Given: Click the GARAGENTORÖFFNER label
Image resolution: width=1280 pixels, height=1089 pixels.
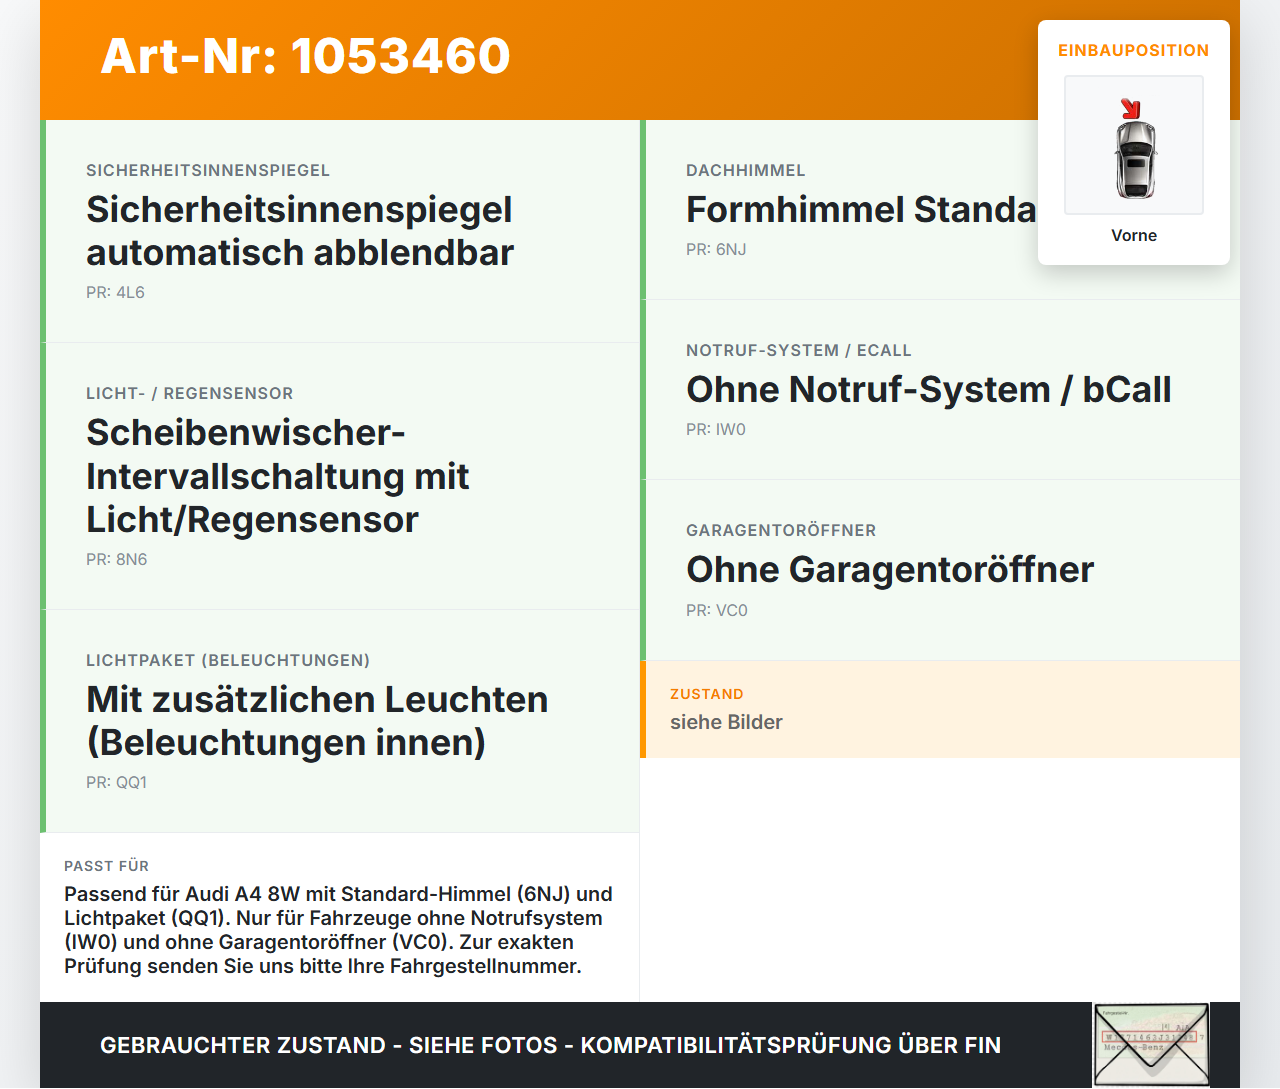Looking at the screenshot, I should pyautogui.click(x=781, y=530).
